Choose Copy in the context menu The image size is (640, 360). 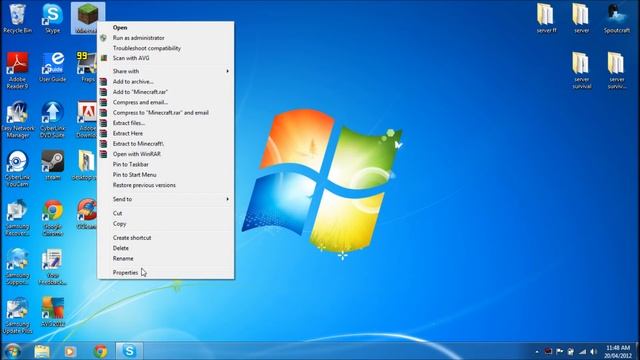click(166, 224)
